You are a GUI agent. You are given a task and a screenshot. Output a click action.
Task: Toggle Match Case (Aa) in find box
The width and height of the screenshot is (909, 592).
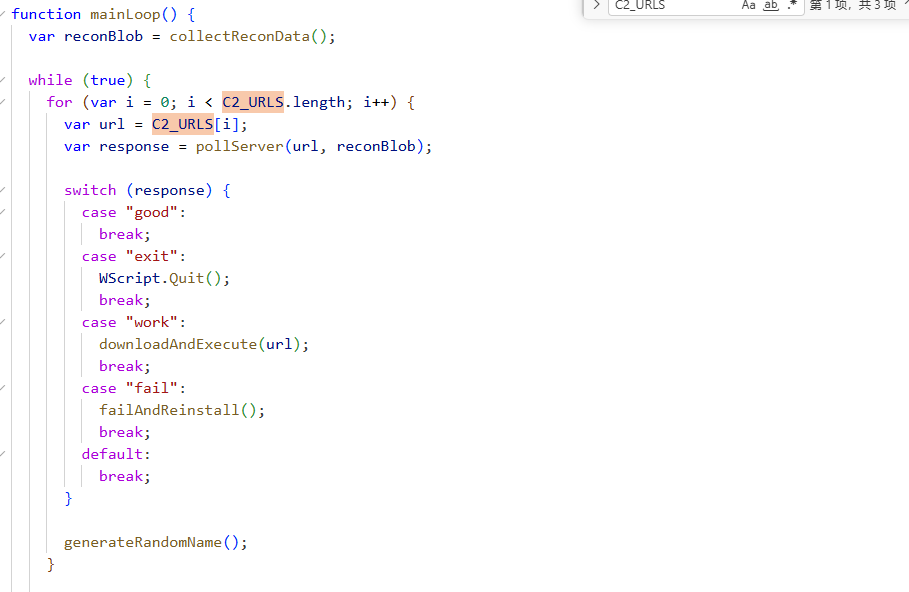tap(748, 5)
